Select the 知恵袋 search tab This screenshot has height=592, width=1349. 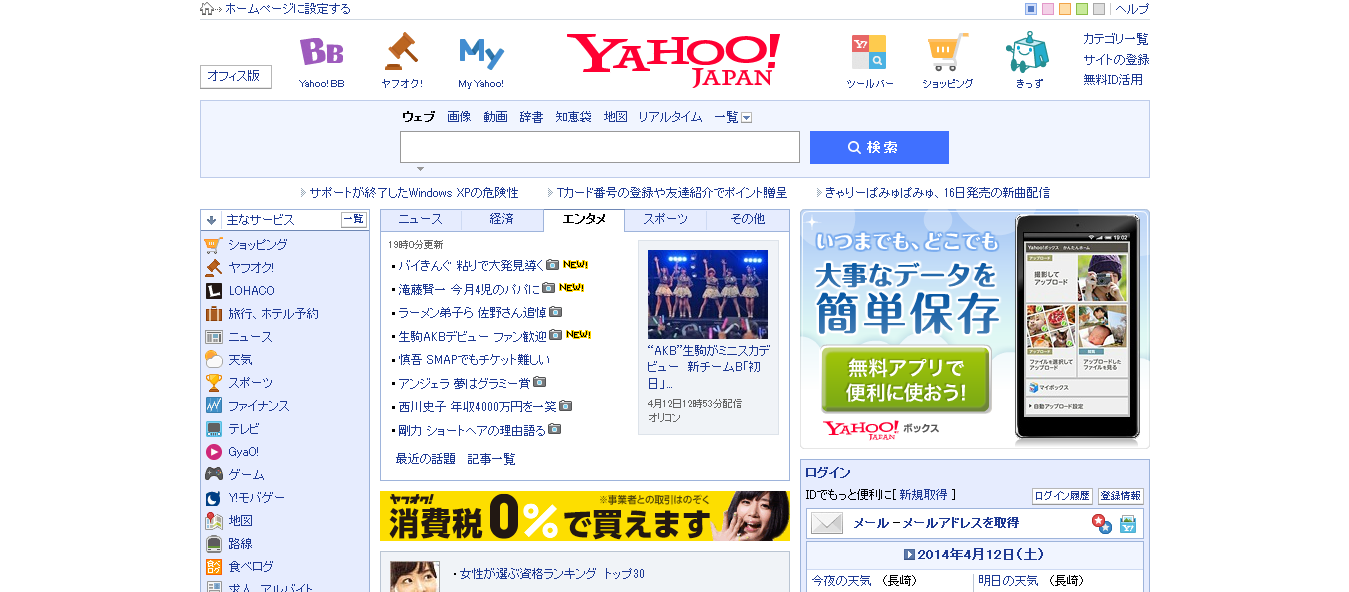click(x=573, y=117)
